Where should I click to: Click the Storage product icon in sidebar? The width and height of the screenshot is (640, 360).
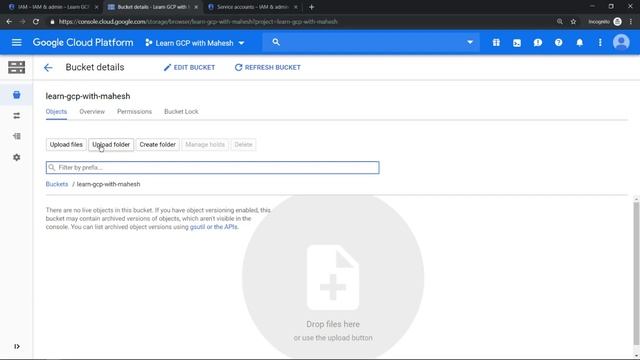coord(16,67)
